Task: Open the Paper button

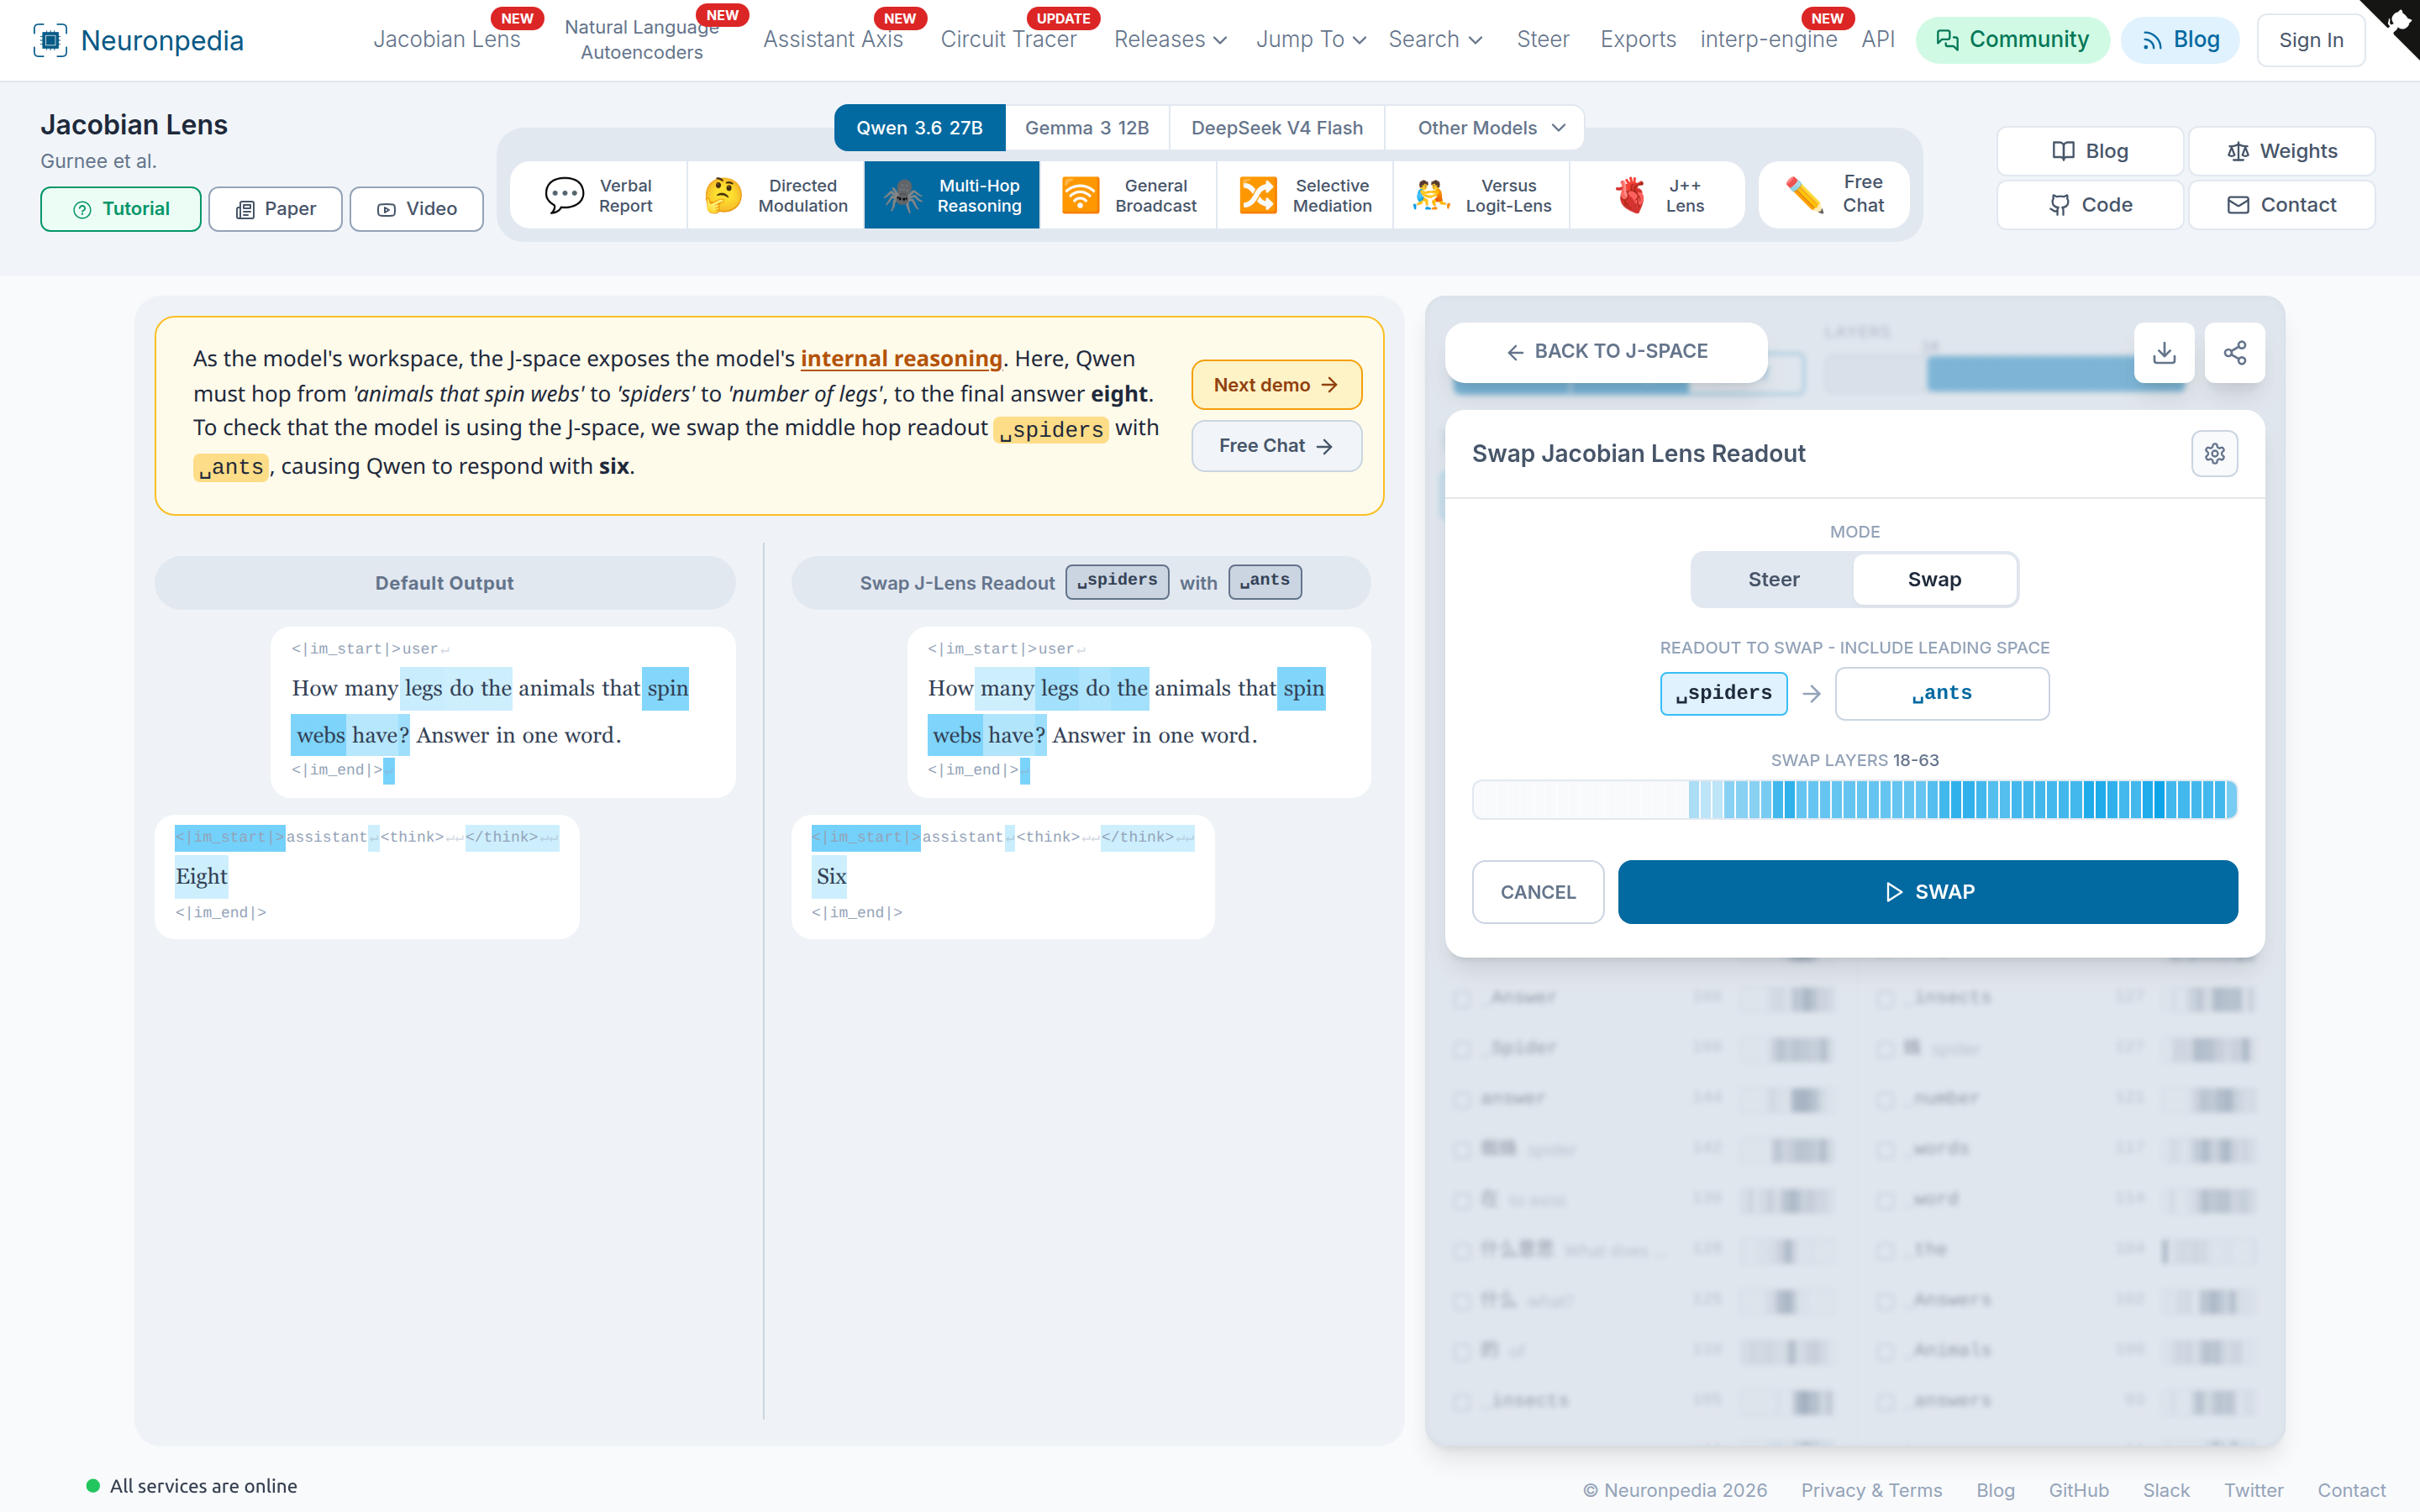Action: (275, 209)
